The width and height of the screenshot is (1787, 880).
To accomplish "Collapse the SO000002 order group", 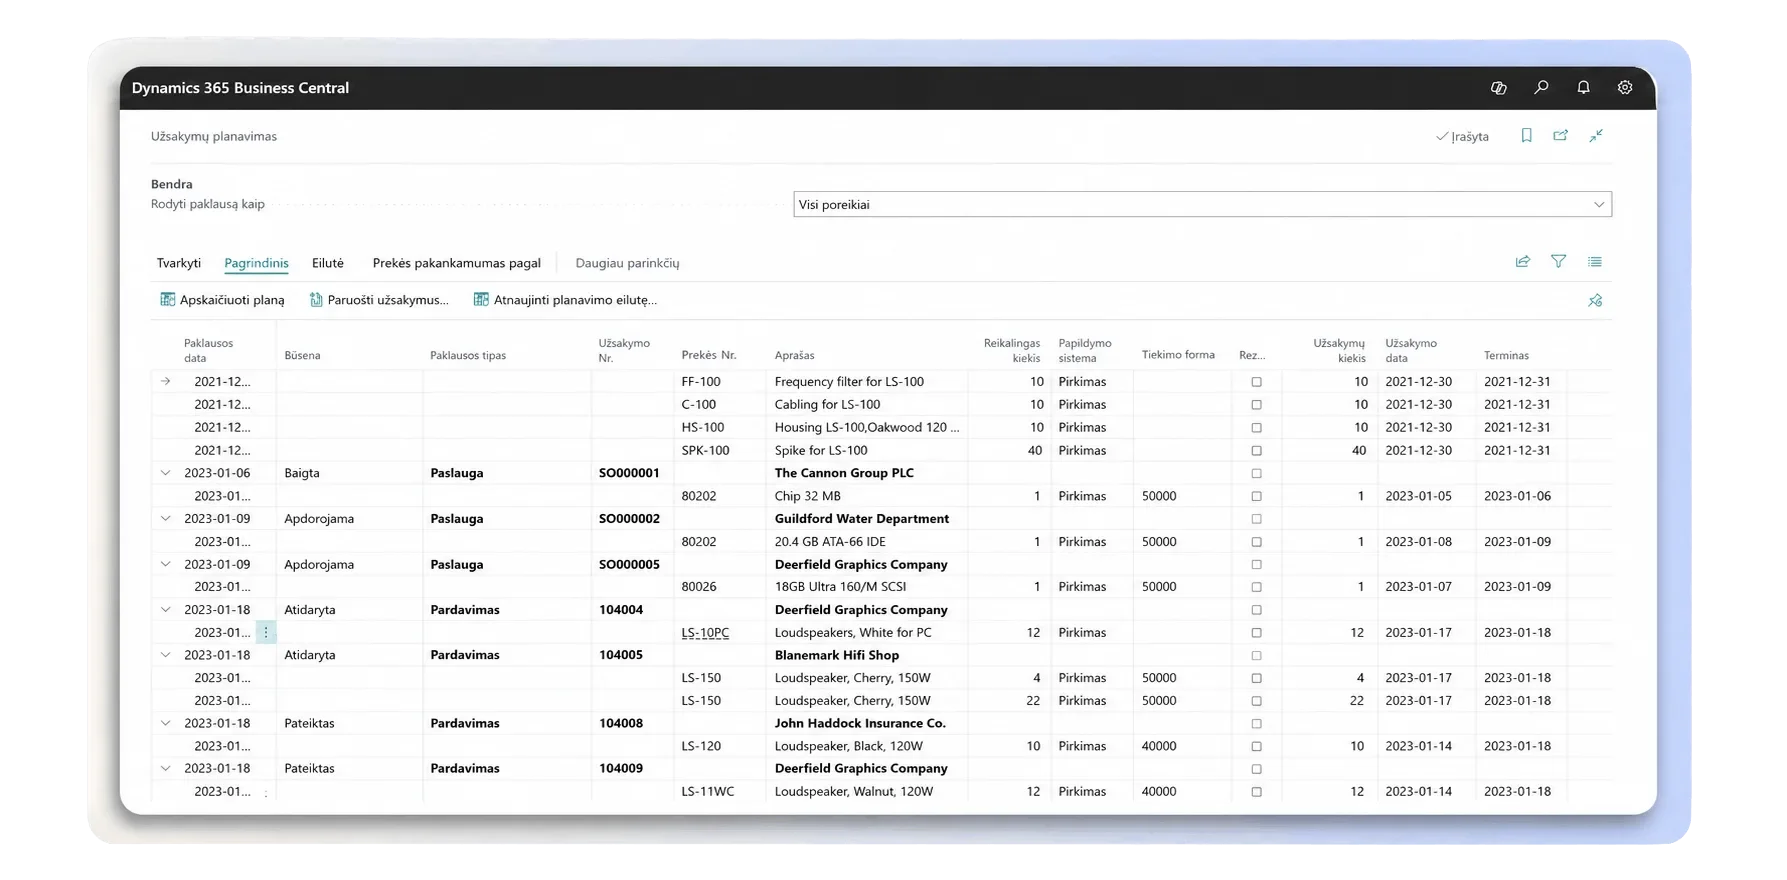I will click(166, 518).
